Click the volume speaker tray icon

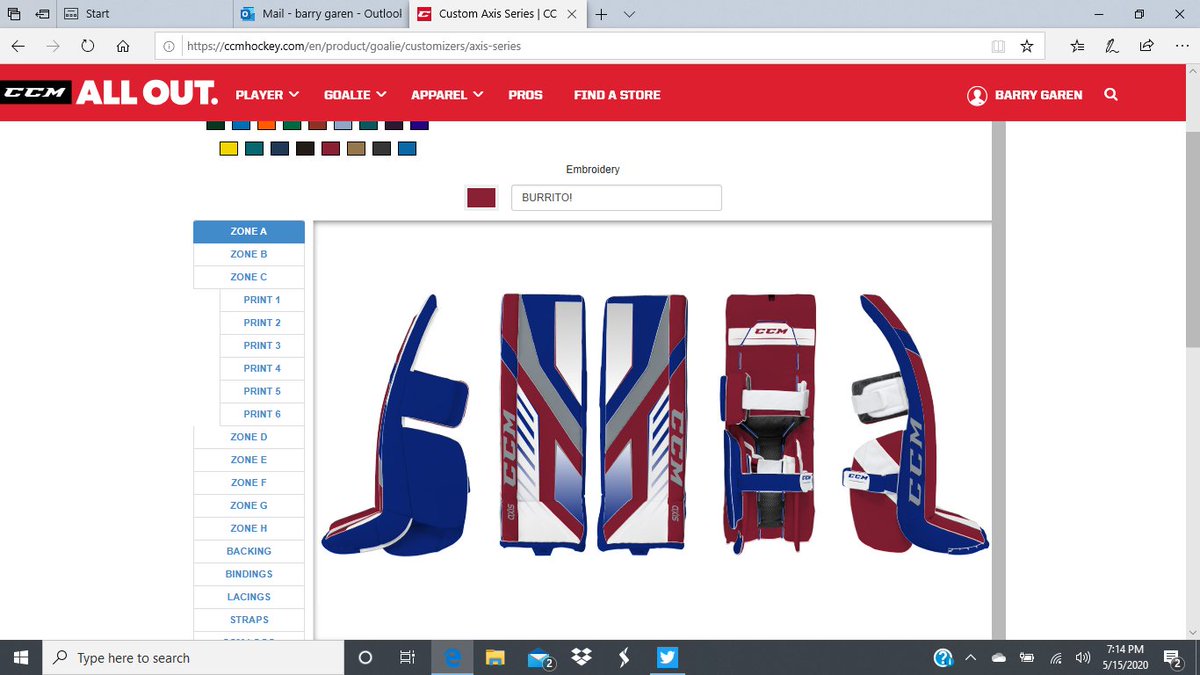pos(1082,658)
